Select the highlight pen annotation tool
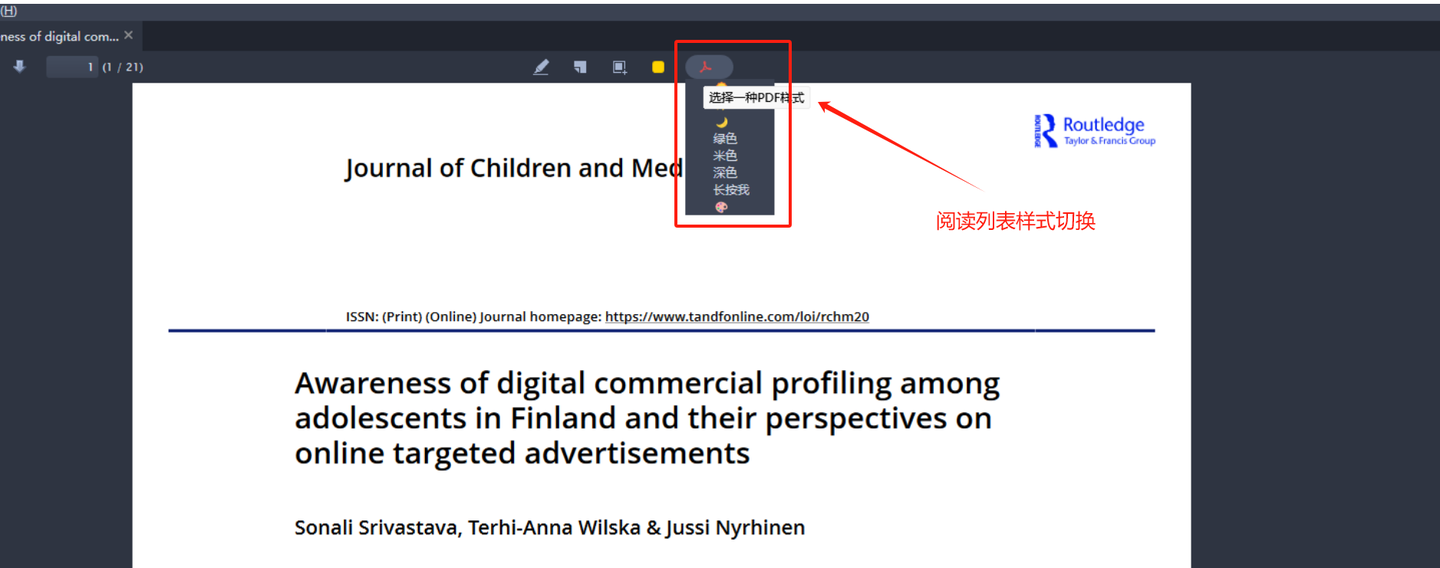1440x568 pixels. [541, 67]
